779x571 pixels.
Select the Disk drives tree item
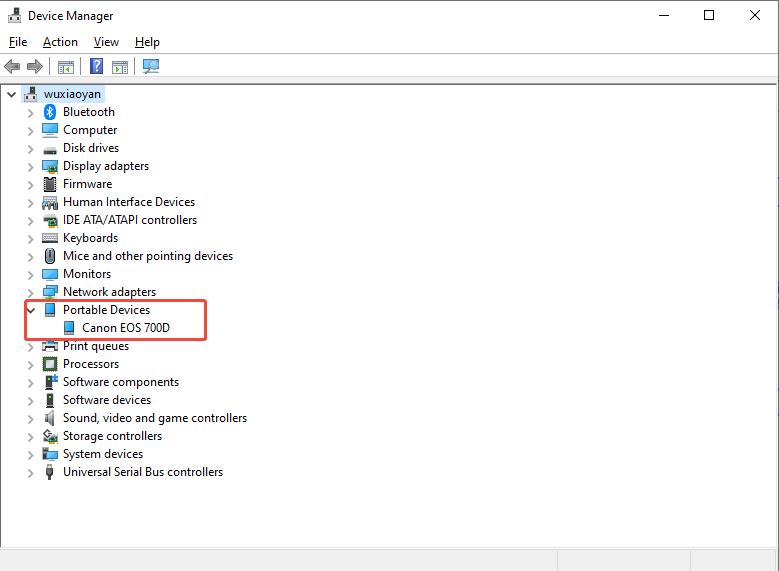click(x=91, y=148)
